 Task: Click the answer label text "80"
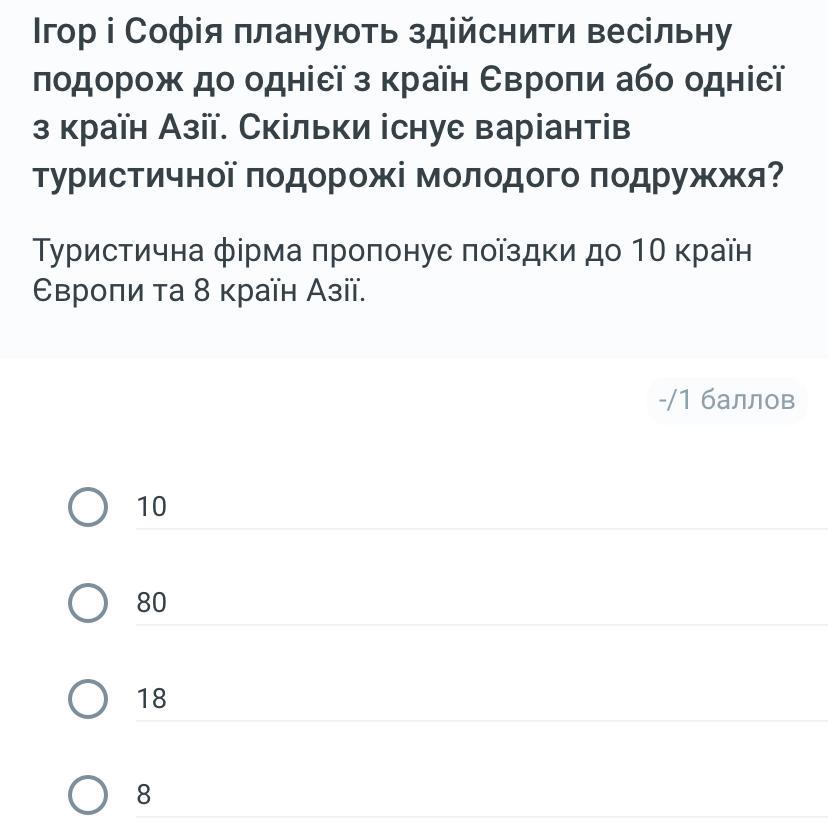[151, 603]
